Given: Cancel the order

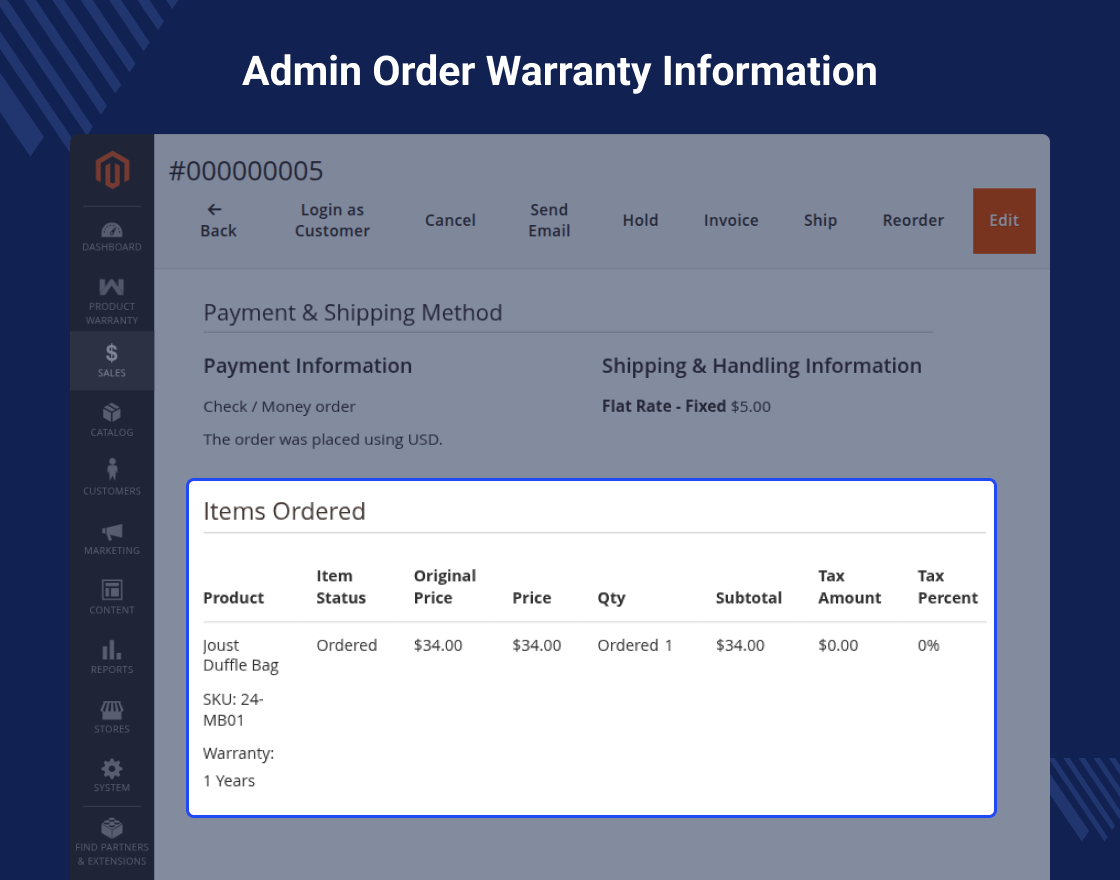Looking at the screenshot, I should (450, 220).
